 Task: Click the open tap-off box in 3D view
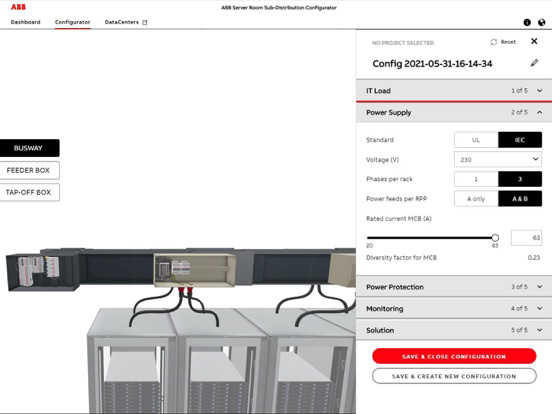pyautogui.click(x=195, y=270)
